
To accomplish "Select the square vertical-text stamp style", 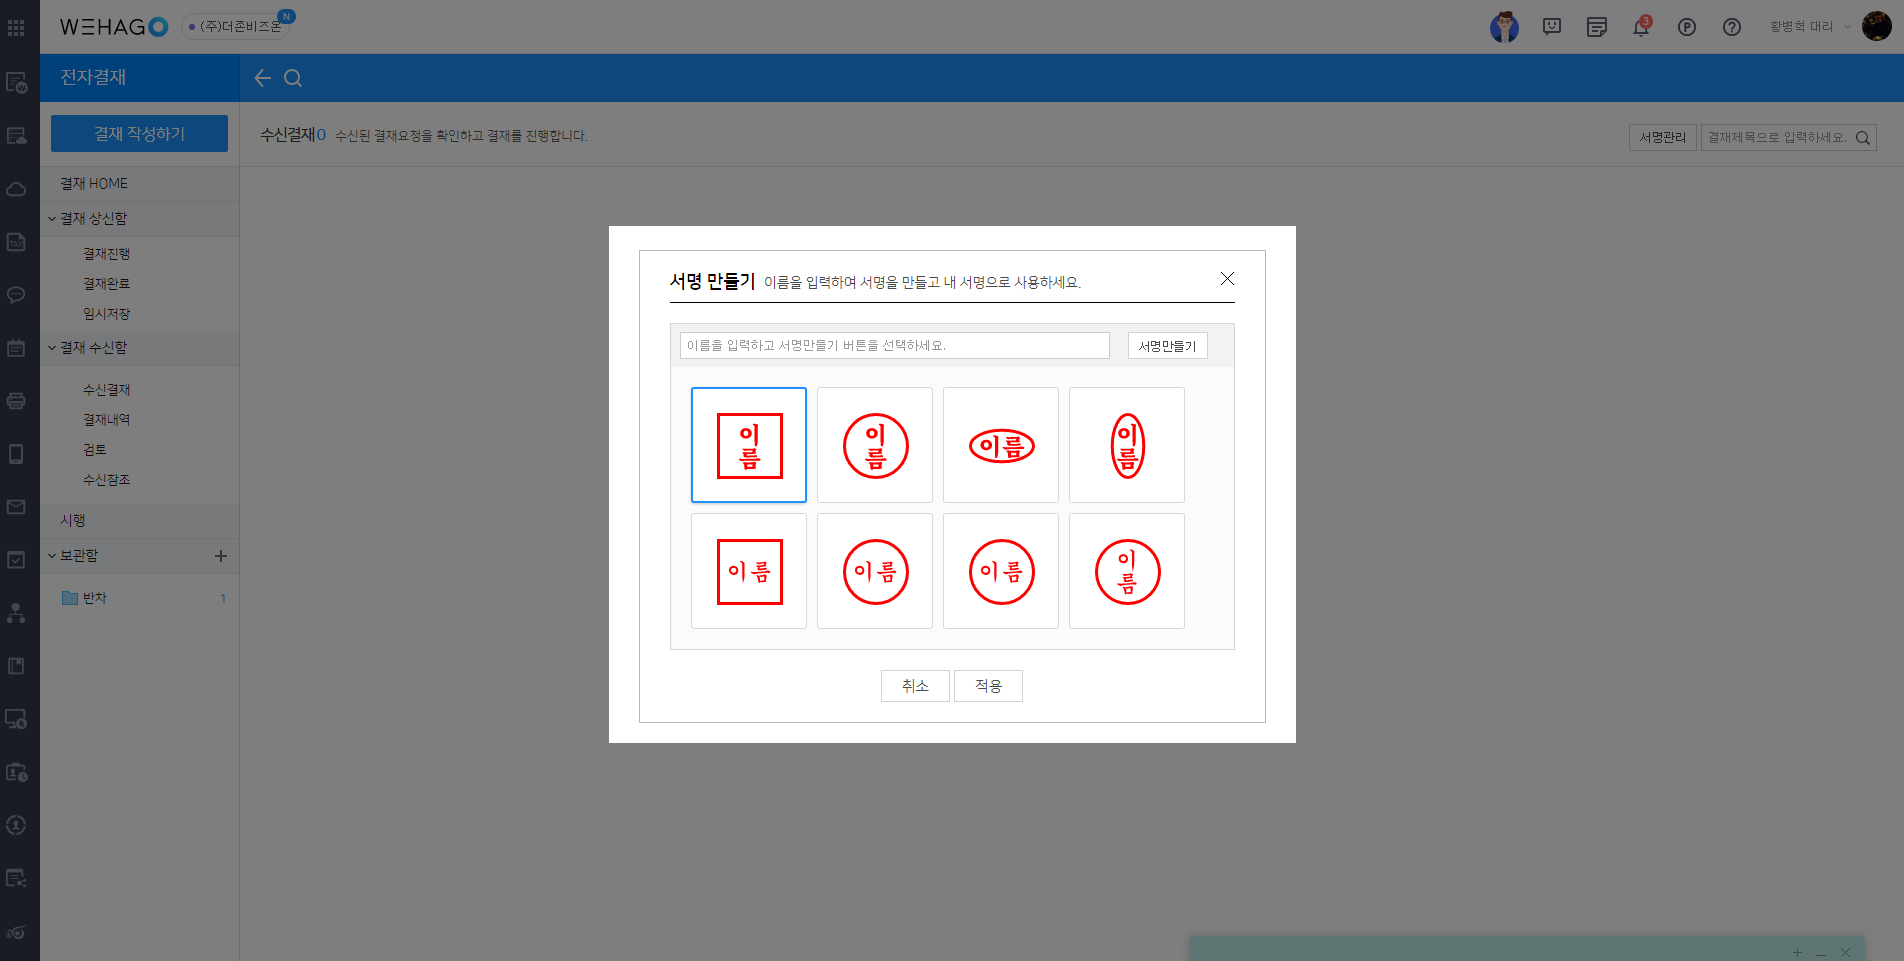I will [x=749, y=445].
